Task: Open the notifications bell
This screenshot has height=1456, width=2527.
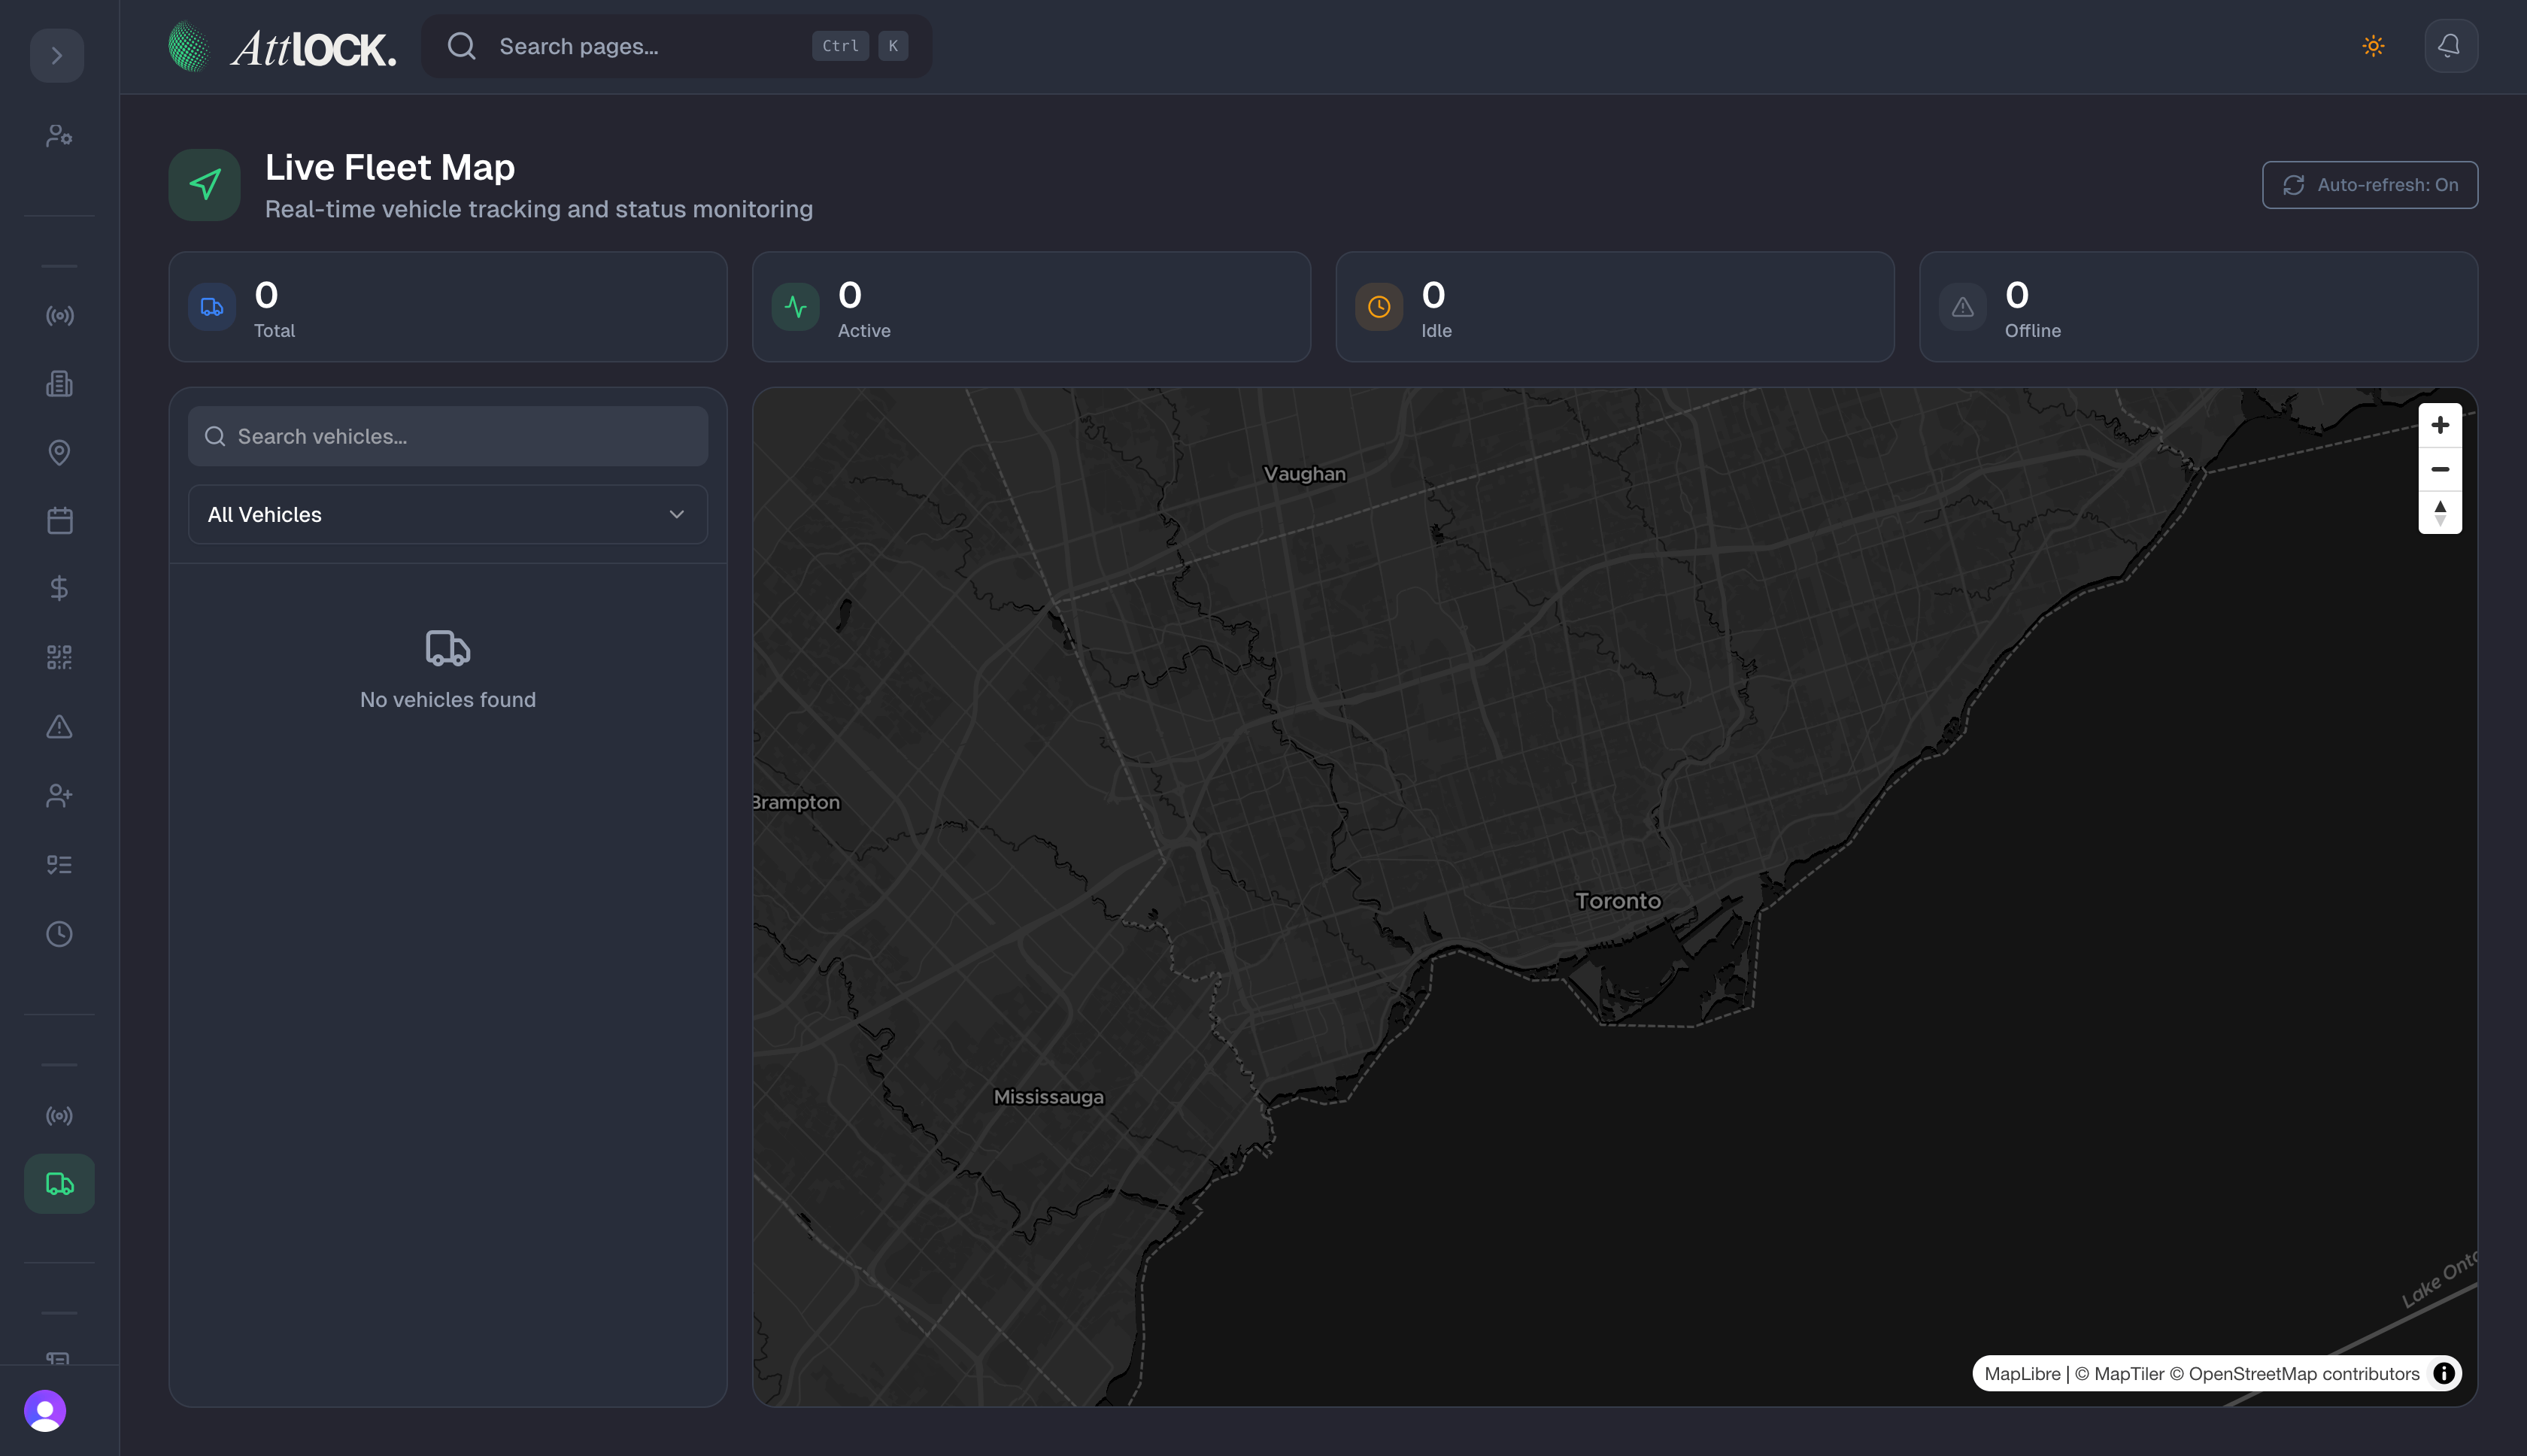Action: [2449, 45]
